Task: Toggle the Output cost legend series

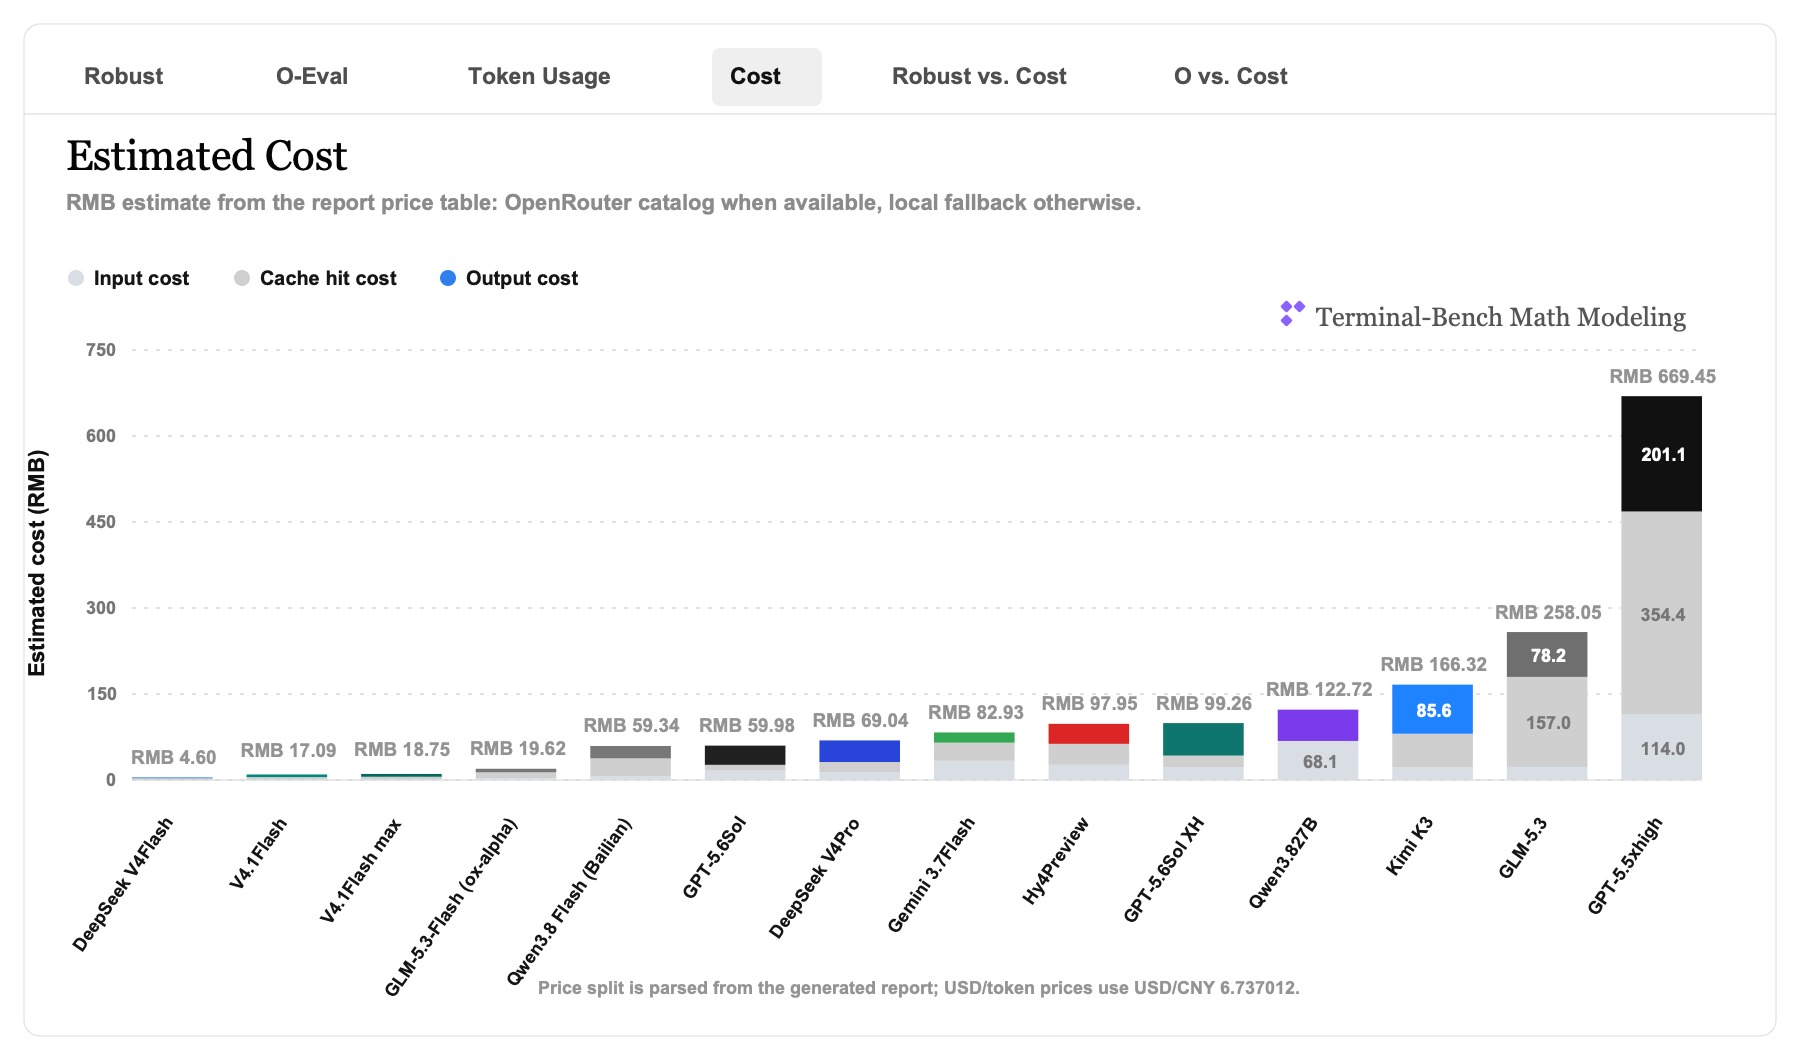Action: coord(510,278)
